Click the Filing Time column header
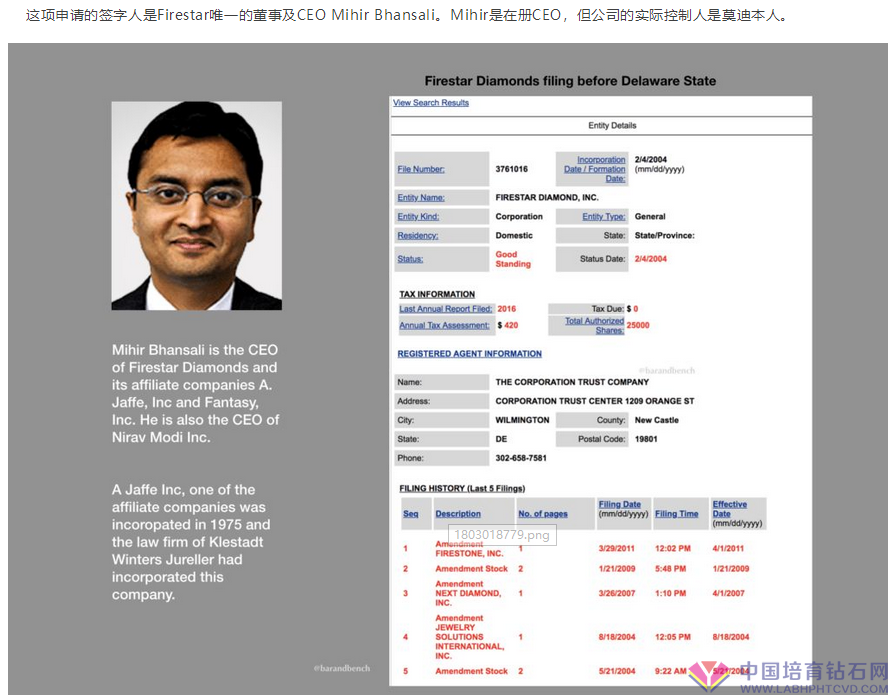The height and width of the screenshot is (695, 888). [x=677, y=514]
